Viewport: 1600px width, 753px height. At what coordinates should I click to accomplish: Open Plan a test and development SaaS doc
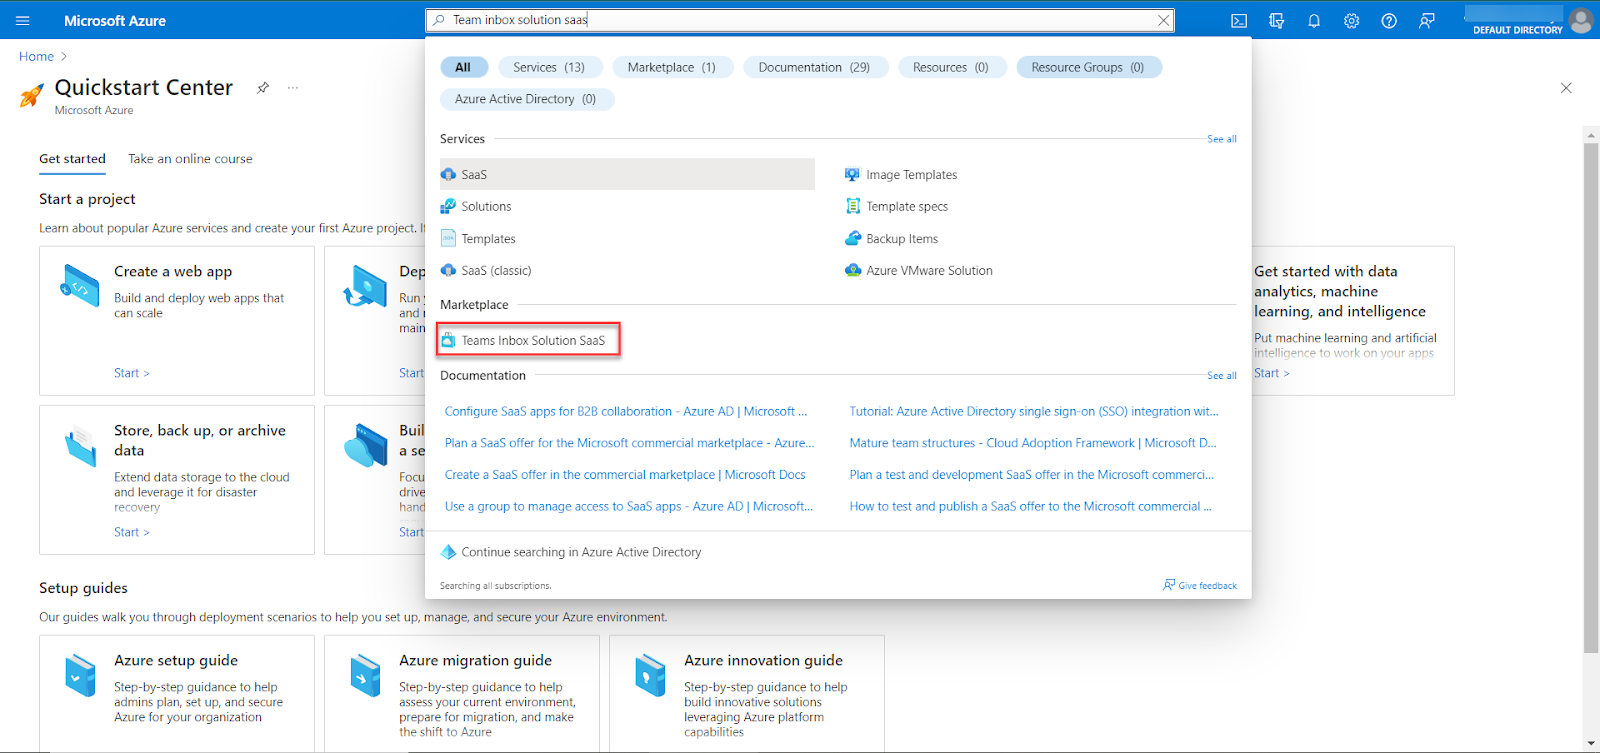pyautogui.click(x=1032, y=475)
